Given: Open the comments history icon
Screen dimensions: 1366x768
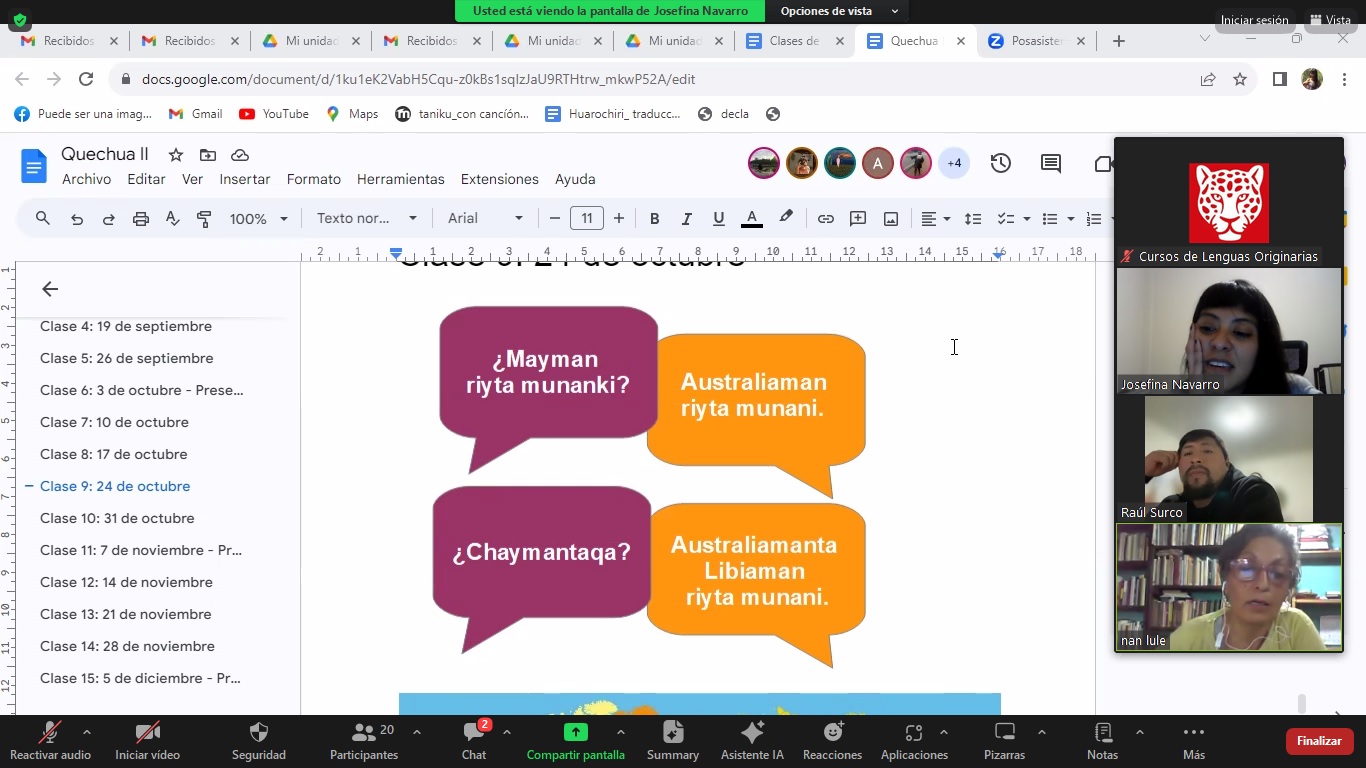Looking at the screenshot, I should (1050, 163).
